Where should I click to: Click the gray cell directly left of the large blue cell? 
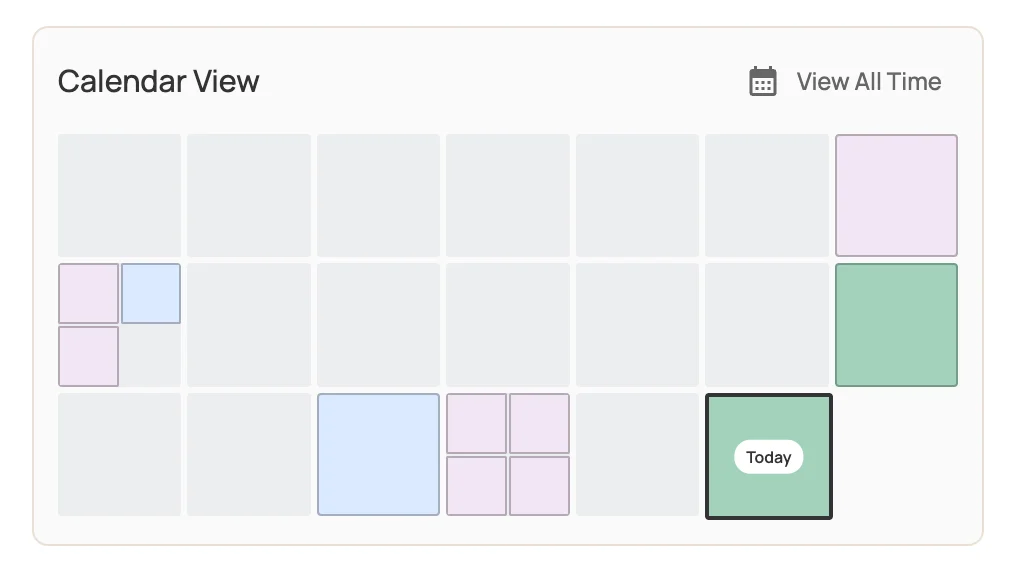click(248, 455)
